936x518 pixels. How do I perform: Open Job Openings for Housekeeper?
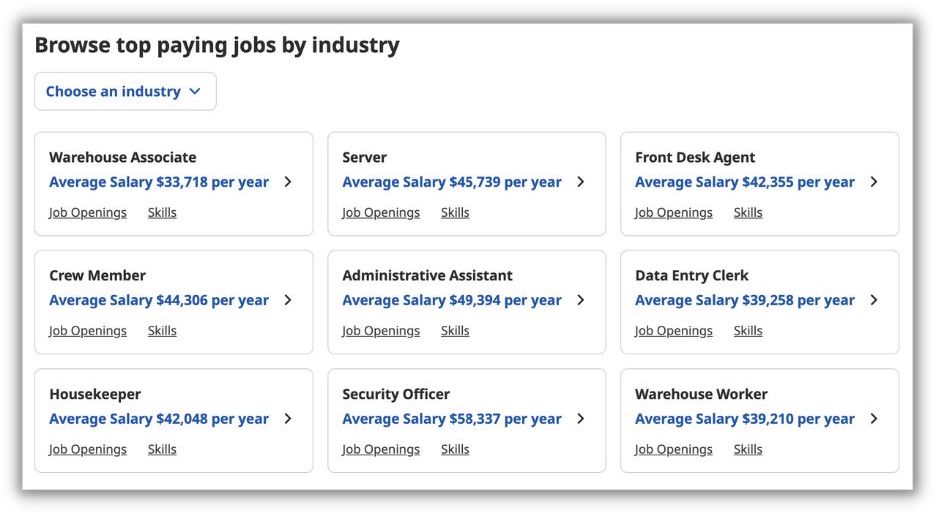pos(88,449)
